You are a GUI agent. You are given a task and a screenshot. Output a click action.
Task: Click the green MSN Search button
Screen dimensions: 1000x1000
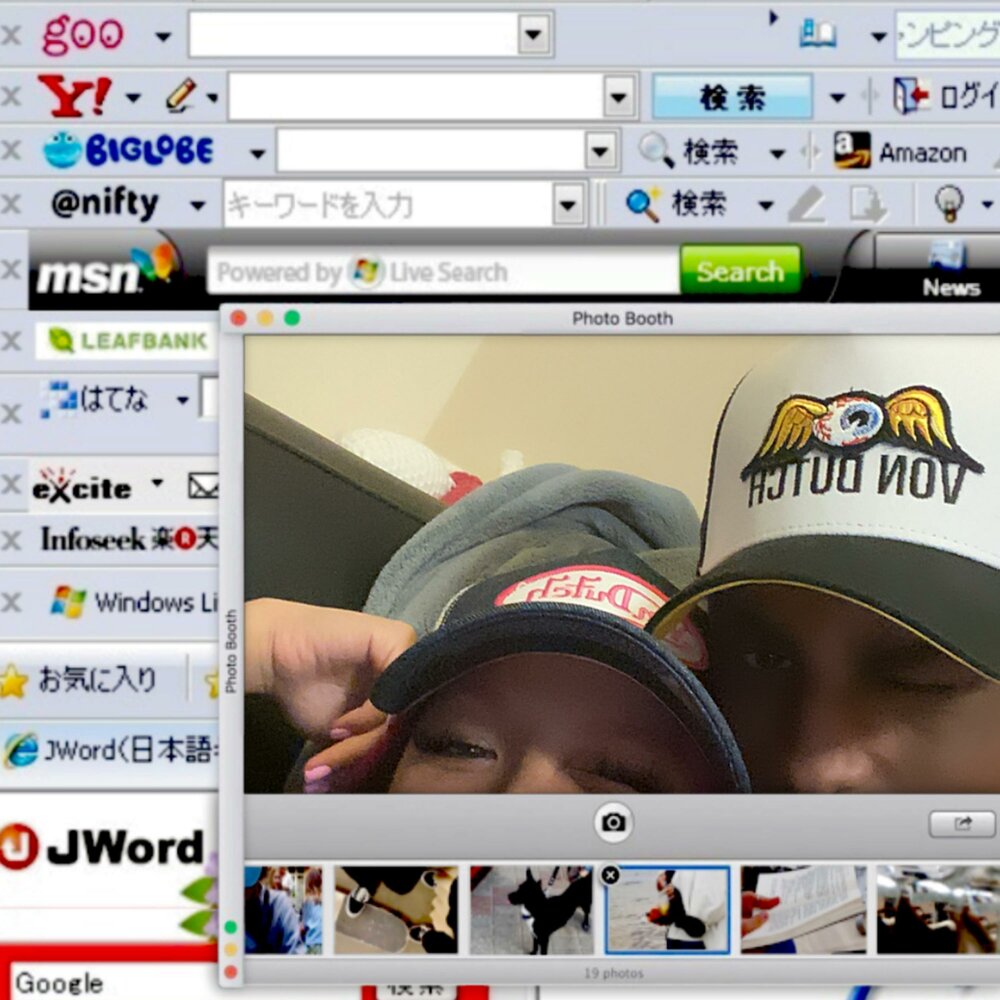(x=740, y=271)
